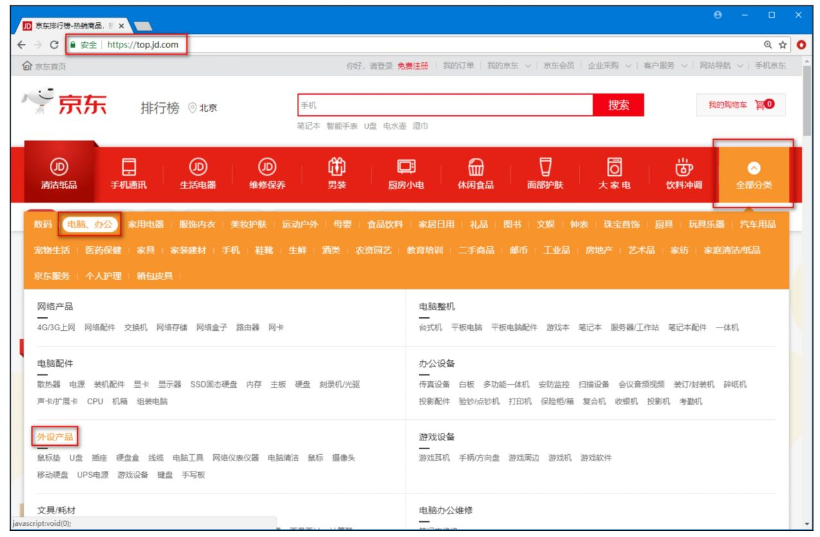This screenshot has width=820, height=537.
Task: Select the 图书 category tab
Action: (x=512, y=224)
